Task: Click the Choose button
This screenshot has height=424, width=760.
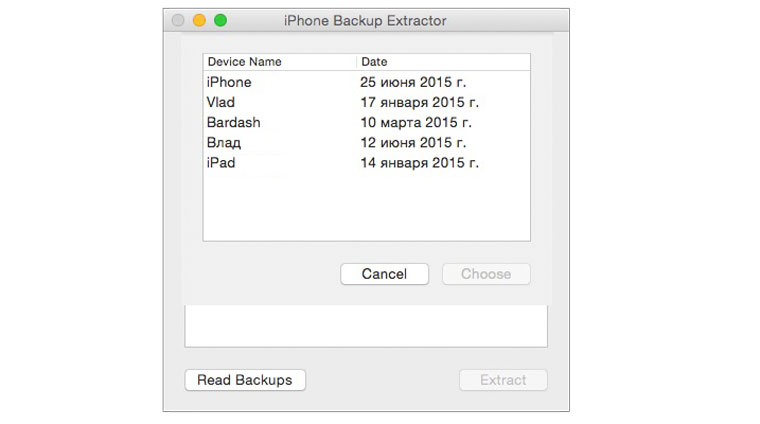Action: [x=486, y=274]
